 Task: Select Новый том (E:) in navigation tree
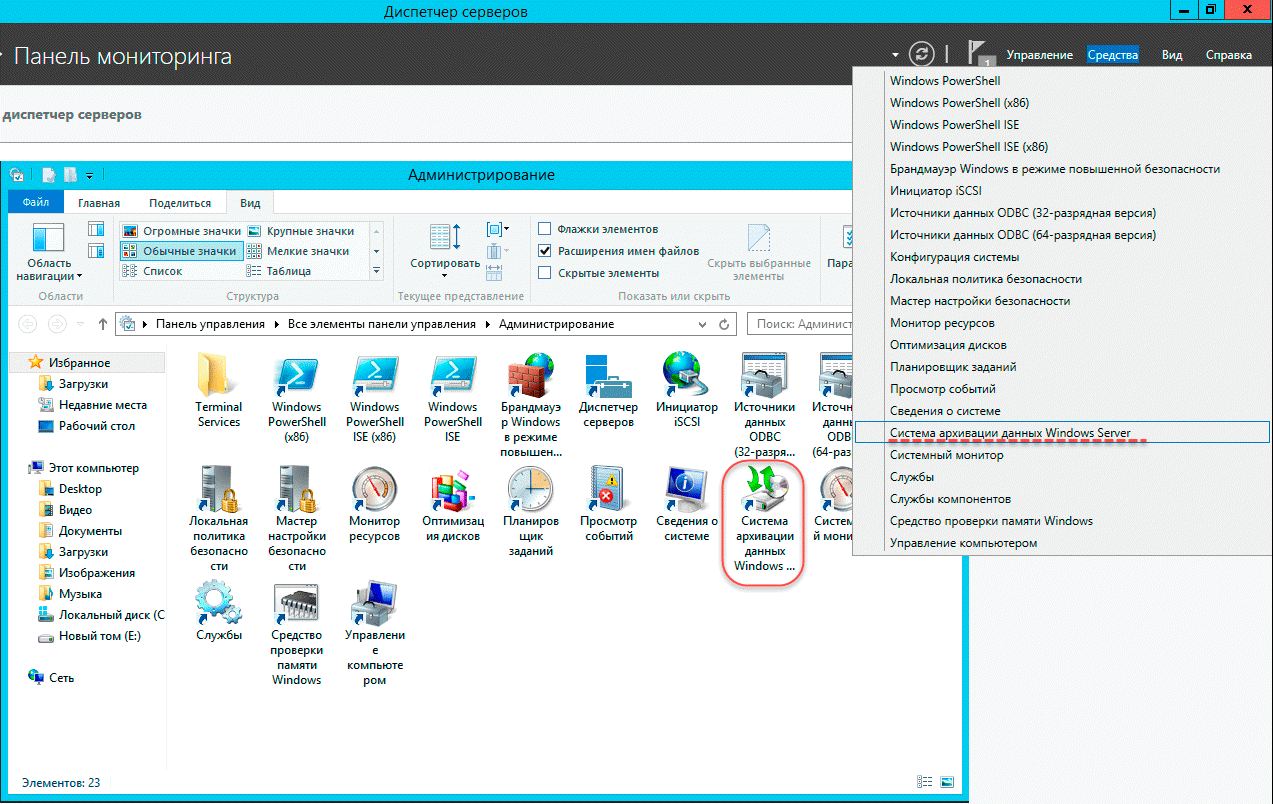pos(100,636)
